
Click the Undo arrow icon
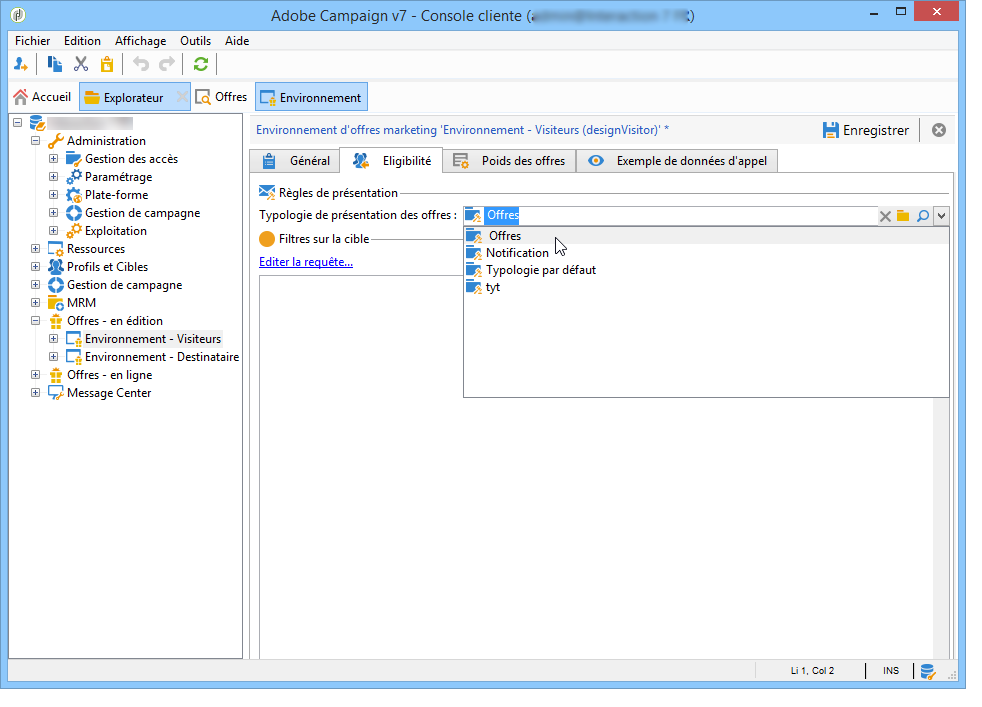(141, 64)
